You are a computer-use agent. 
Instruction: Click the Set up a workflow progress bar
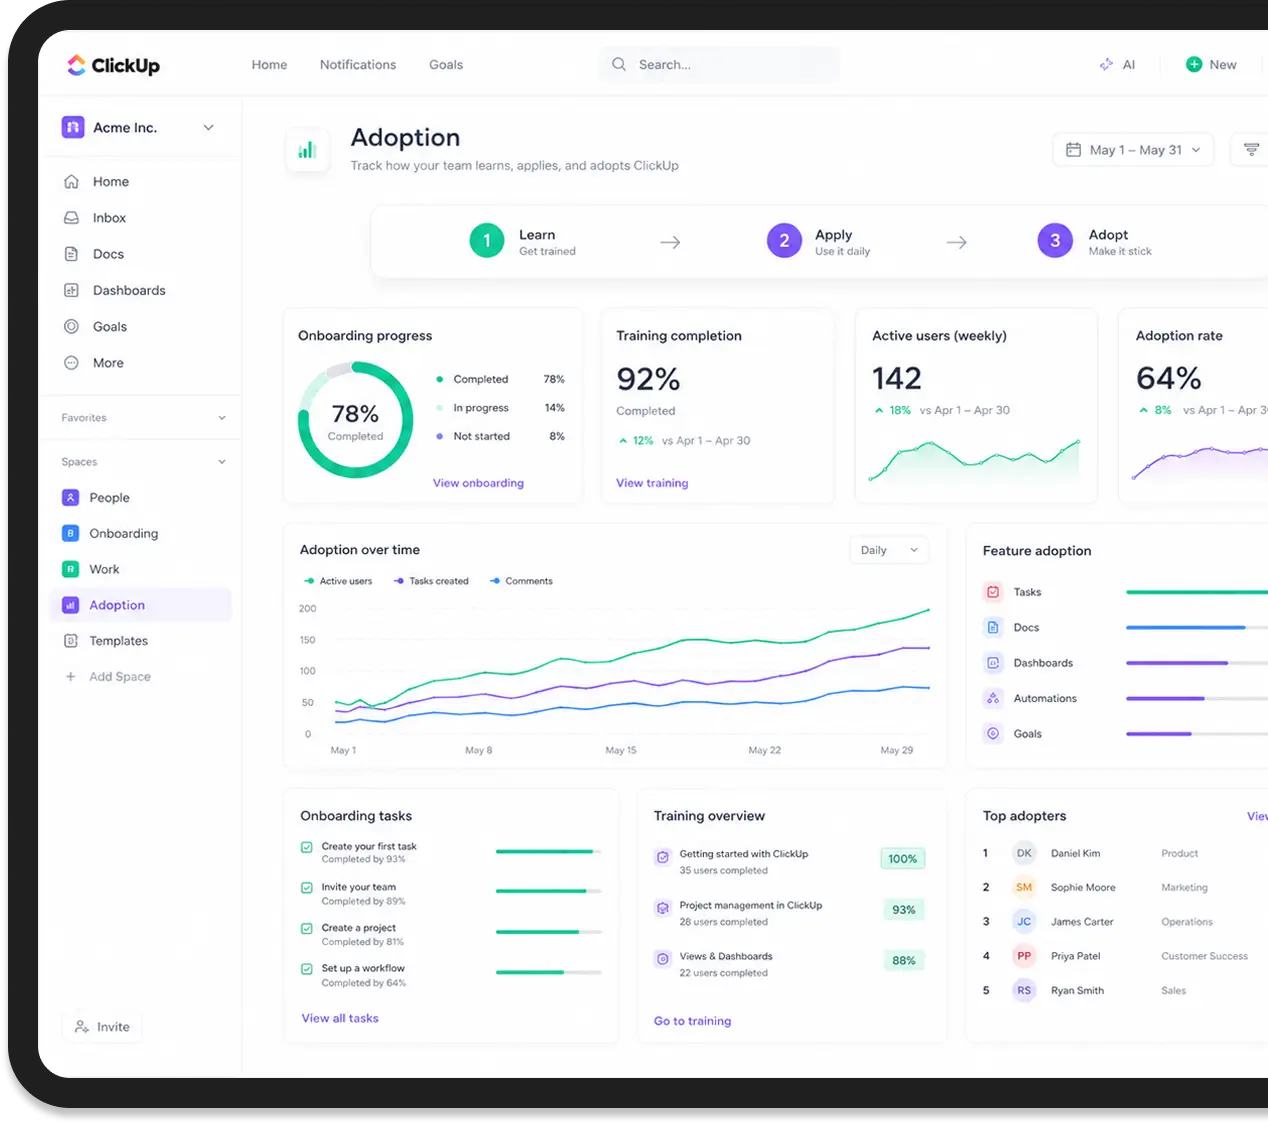click(549, 972)
